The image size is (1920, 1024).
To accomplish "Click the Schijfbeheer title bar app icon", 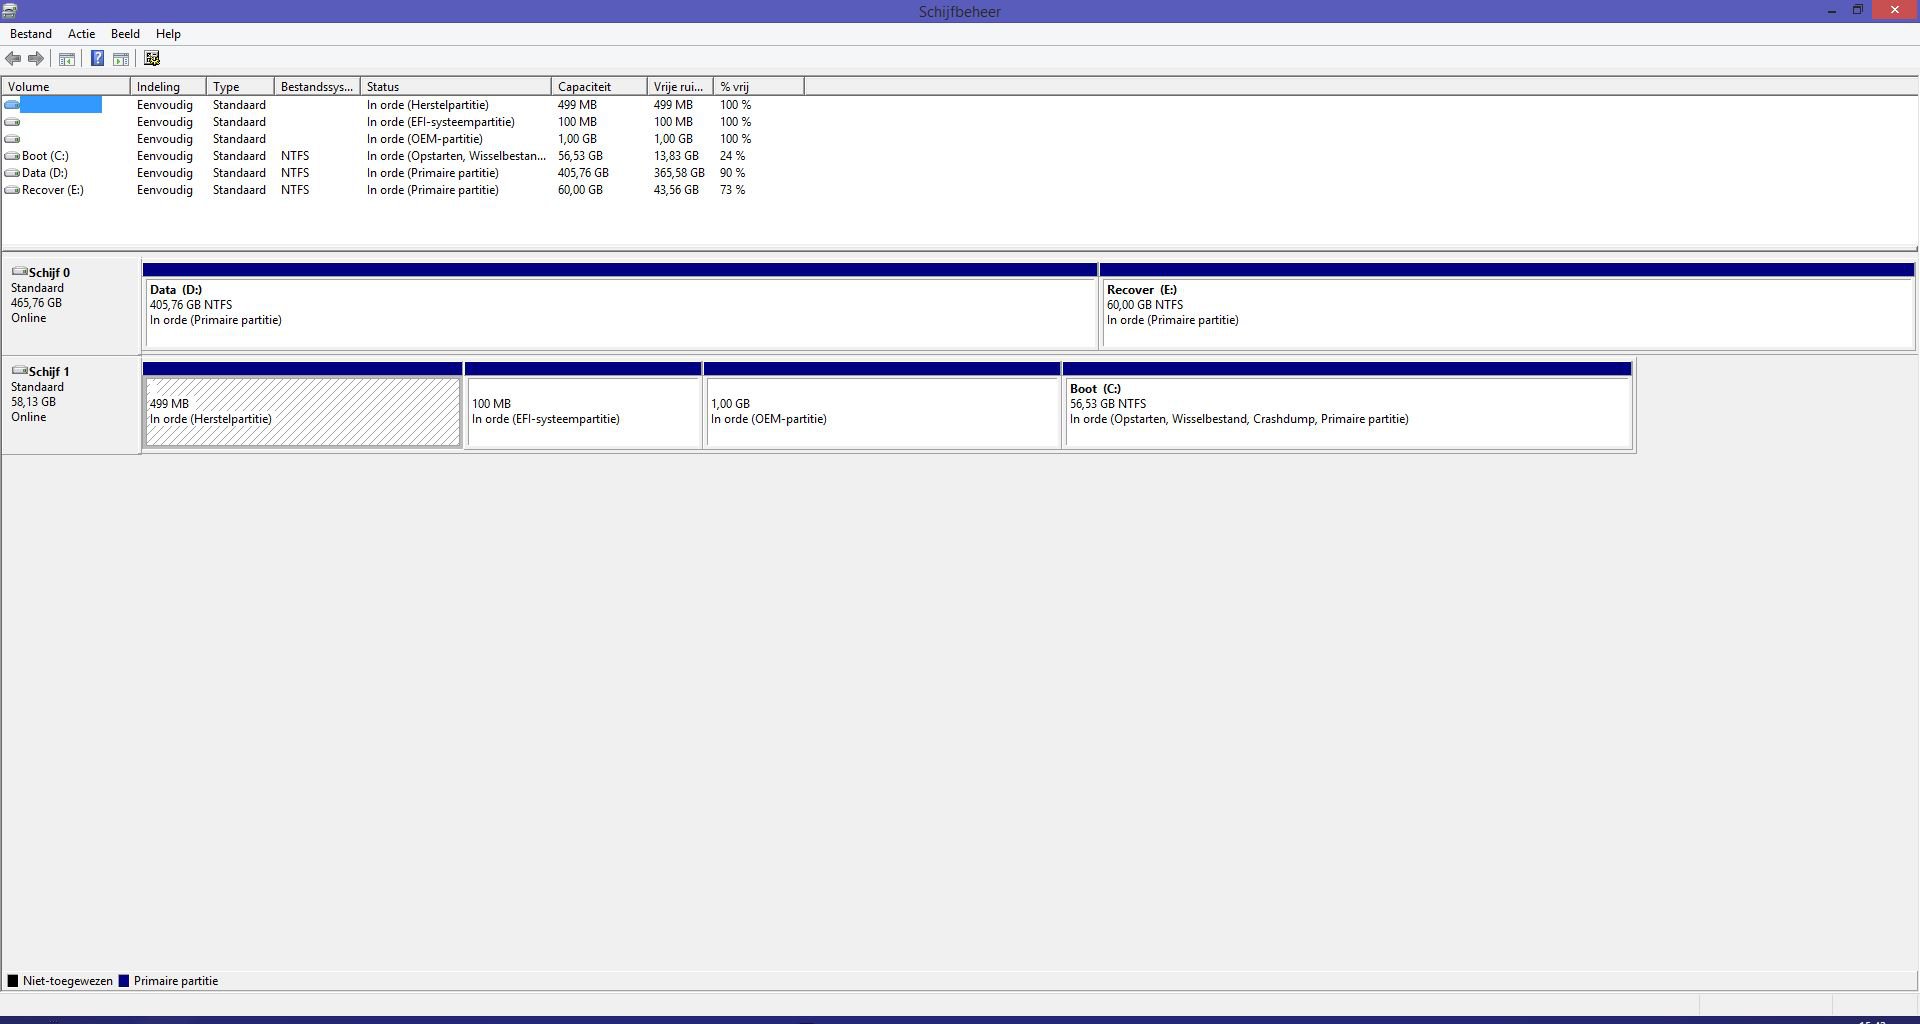I will pyautogui.click(x=10, y=11).
